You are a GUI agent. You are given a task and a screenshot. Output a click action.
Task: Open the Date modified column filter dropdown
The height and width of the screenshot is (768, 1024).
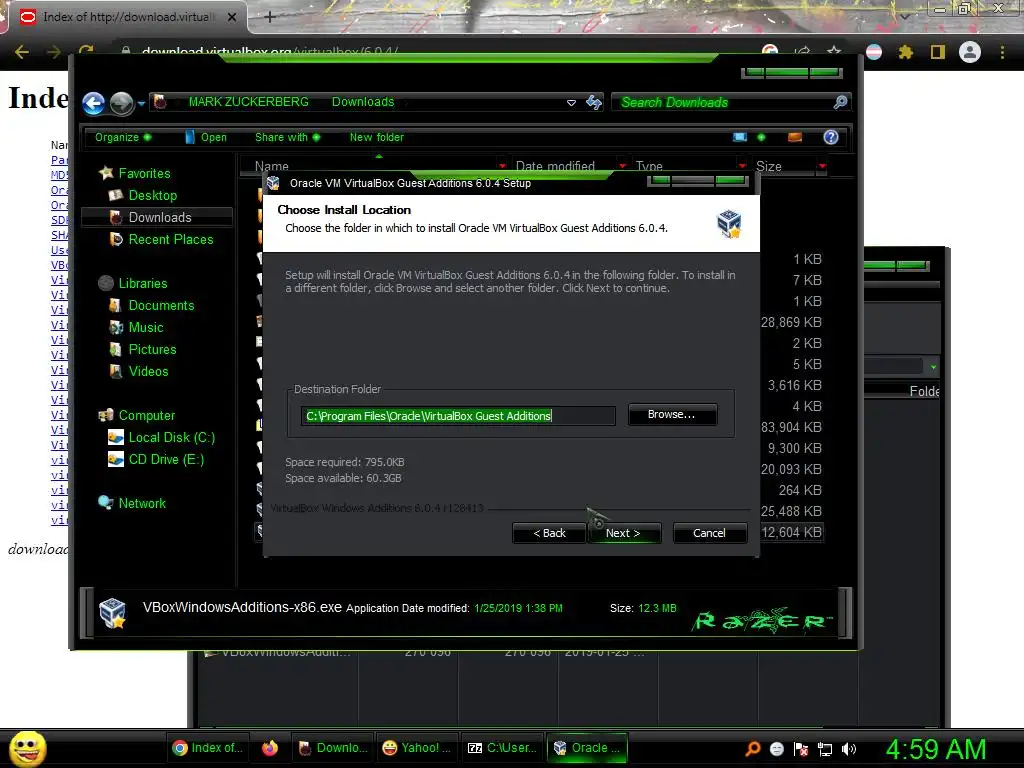tap(622, 165)
